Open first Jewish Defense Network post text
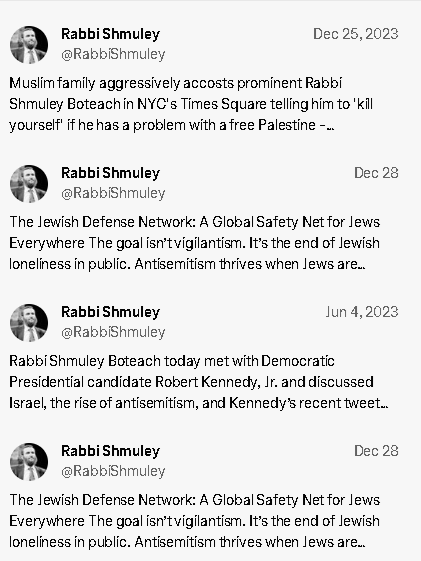 click(x=194, y=243)
